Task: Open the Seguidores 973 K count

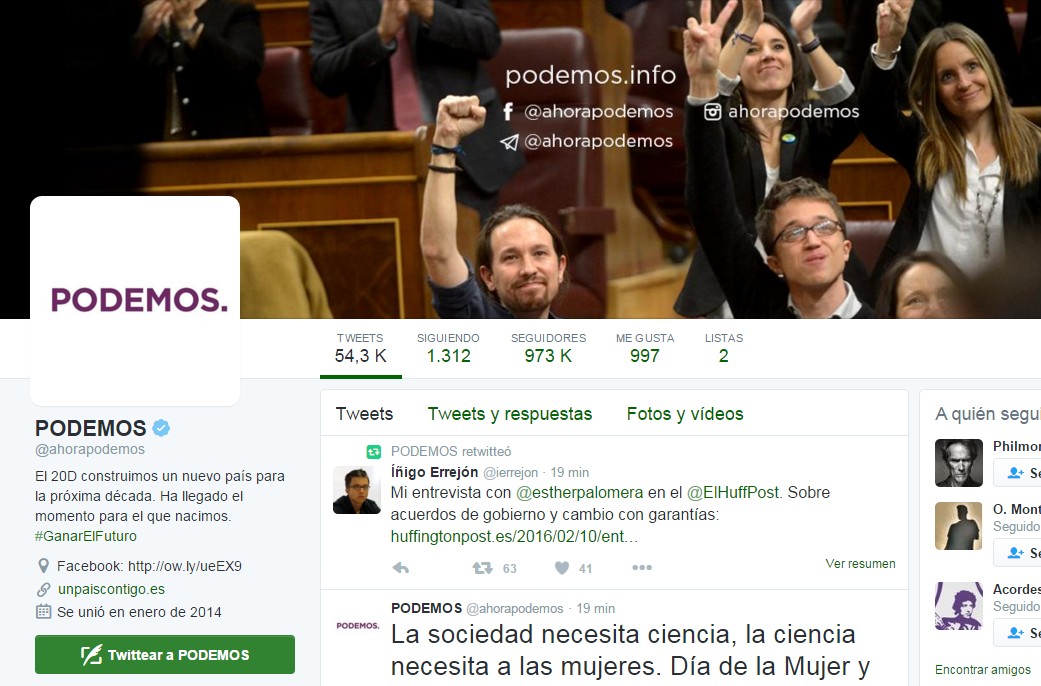Action: click(548, 349)
